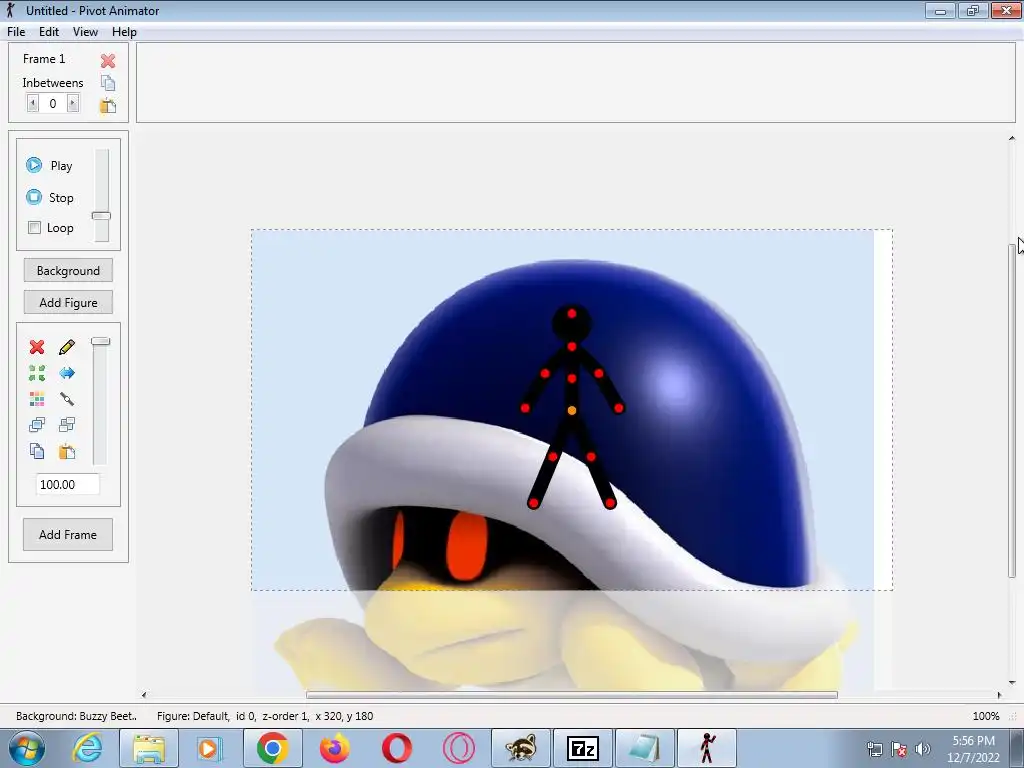Switch to Pivot Animator taskbar icon
Viewport: 1024px width, 768px height.
click(x=707, y=748)
